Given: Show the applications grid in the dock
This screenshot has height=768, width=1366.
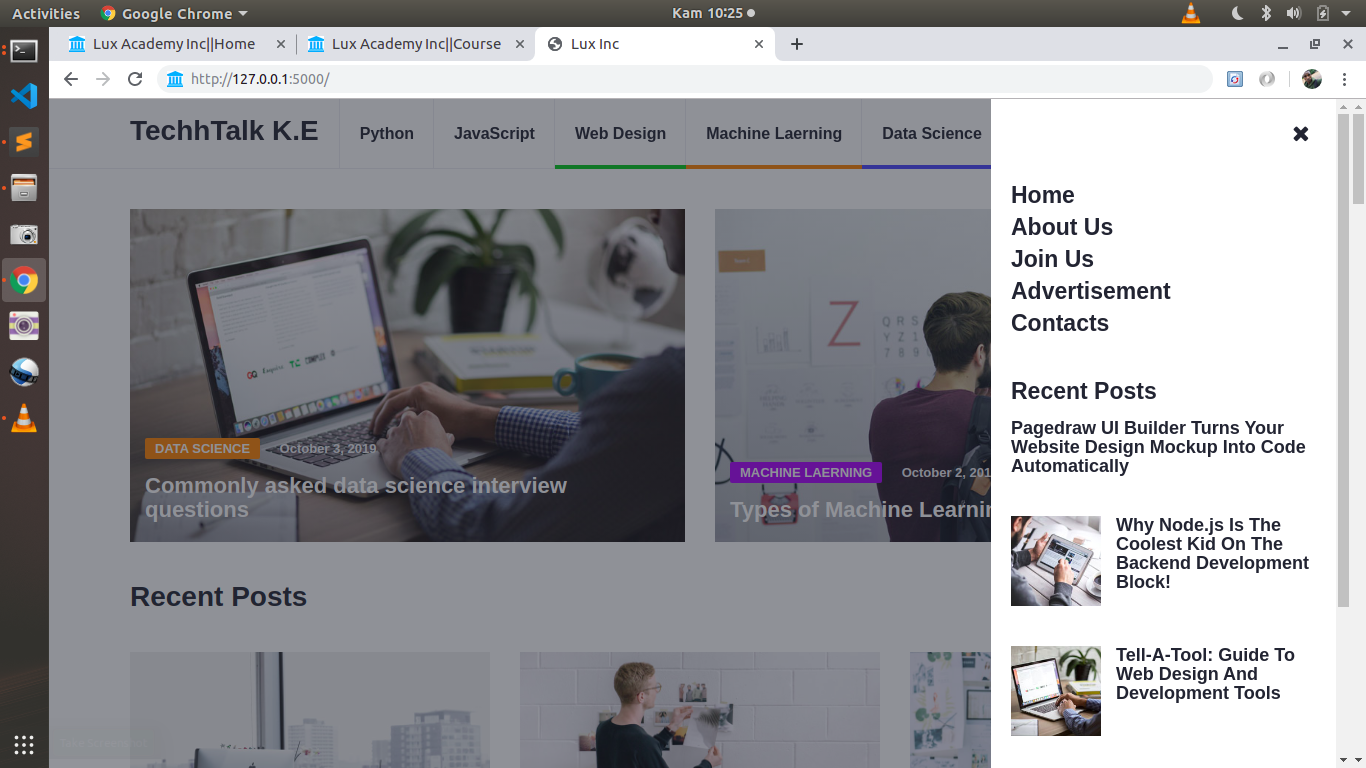Looking at the screenshot, I should pos(24,744).
